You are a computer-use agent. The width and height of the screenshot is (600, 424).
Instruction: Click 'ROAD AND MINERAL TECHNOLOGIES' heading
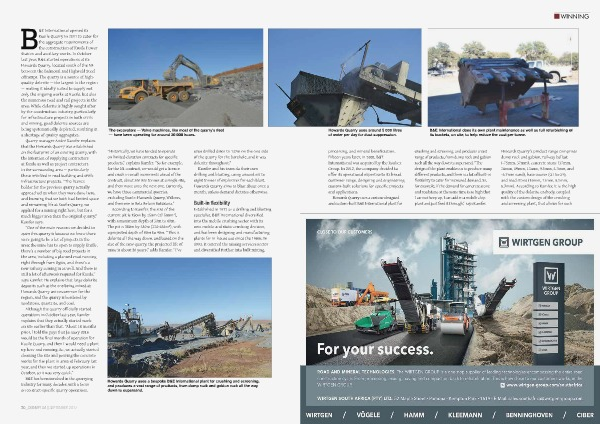click(356, 372)
